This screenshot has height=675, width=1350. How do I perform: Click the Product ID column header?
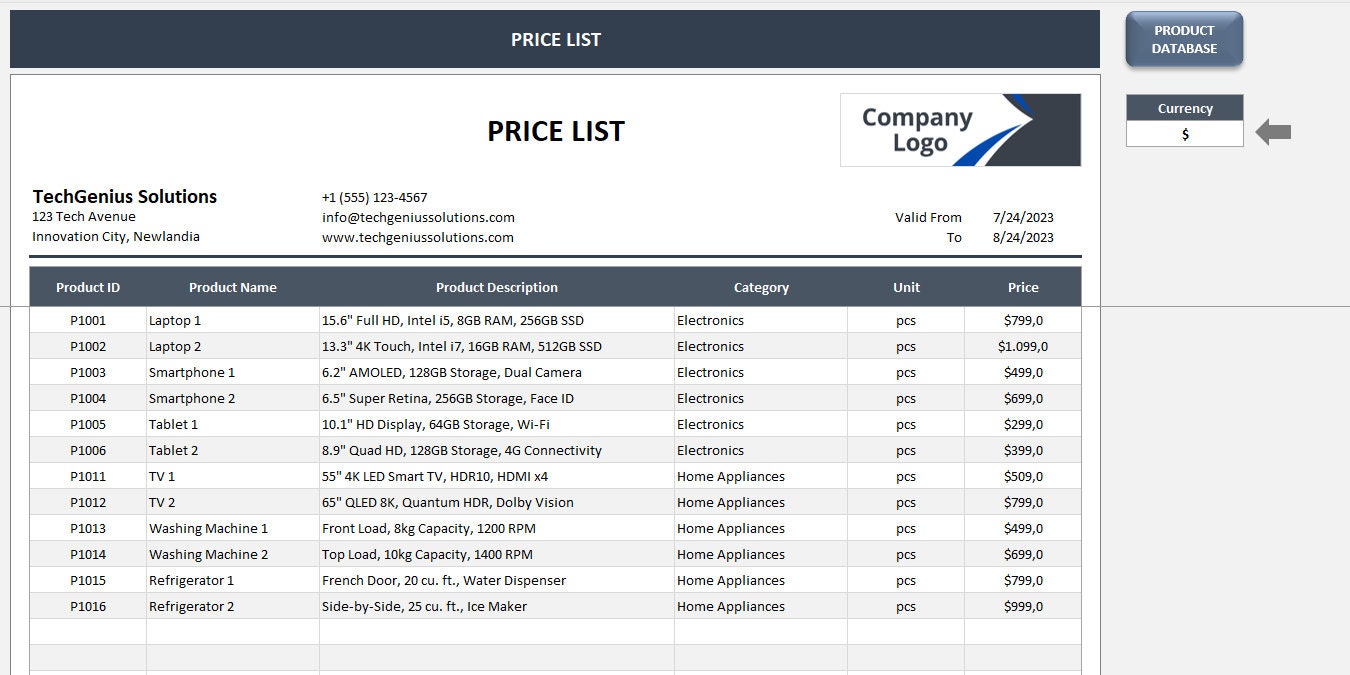point(88,287)
